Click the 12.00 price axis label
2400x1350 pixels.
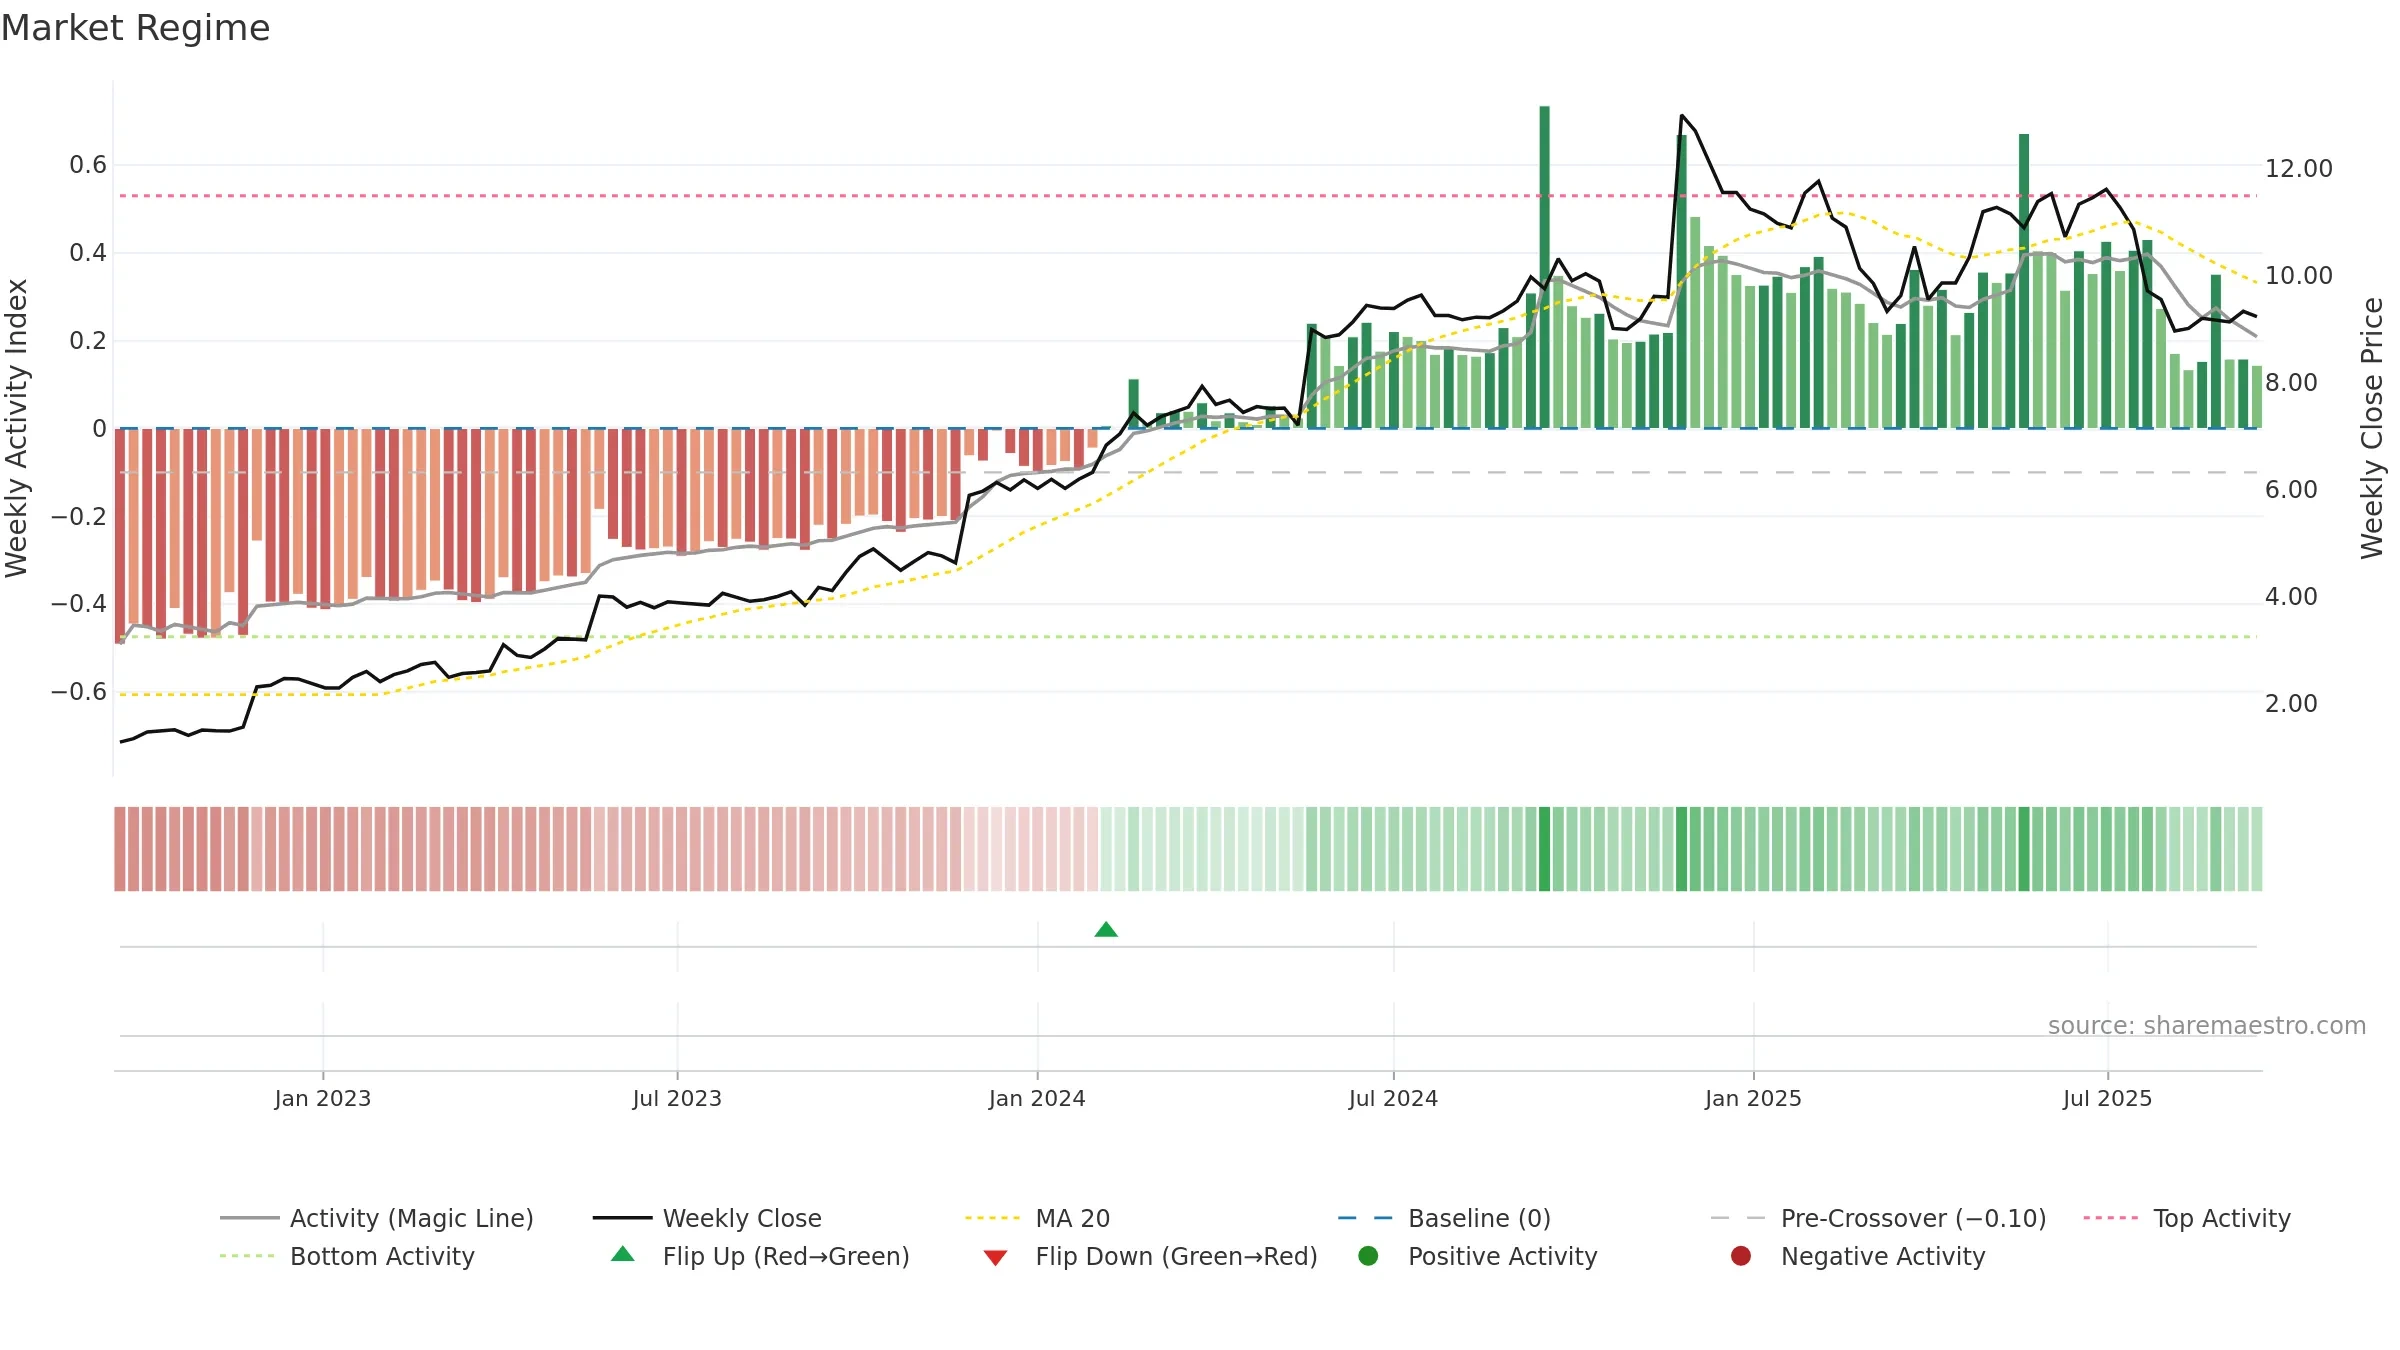click(x=2299, y=169)
